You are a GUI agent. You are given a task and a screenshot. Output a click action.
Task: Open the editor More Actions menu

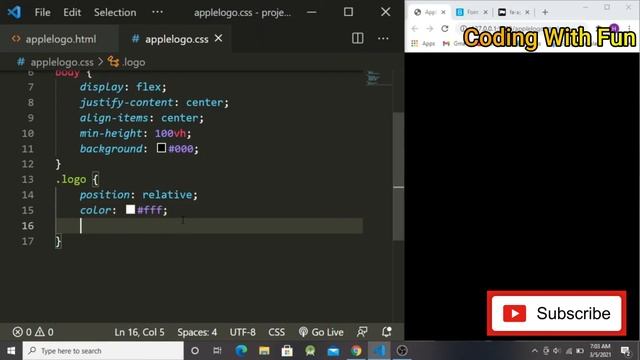coord(383,38)
